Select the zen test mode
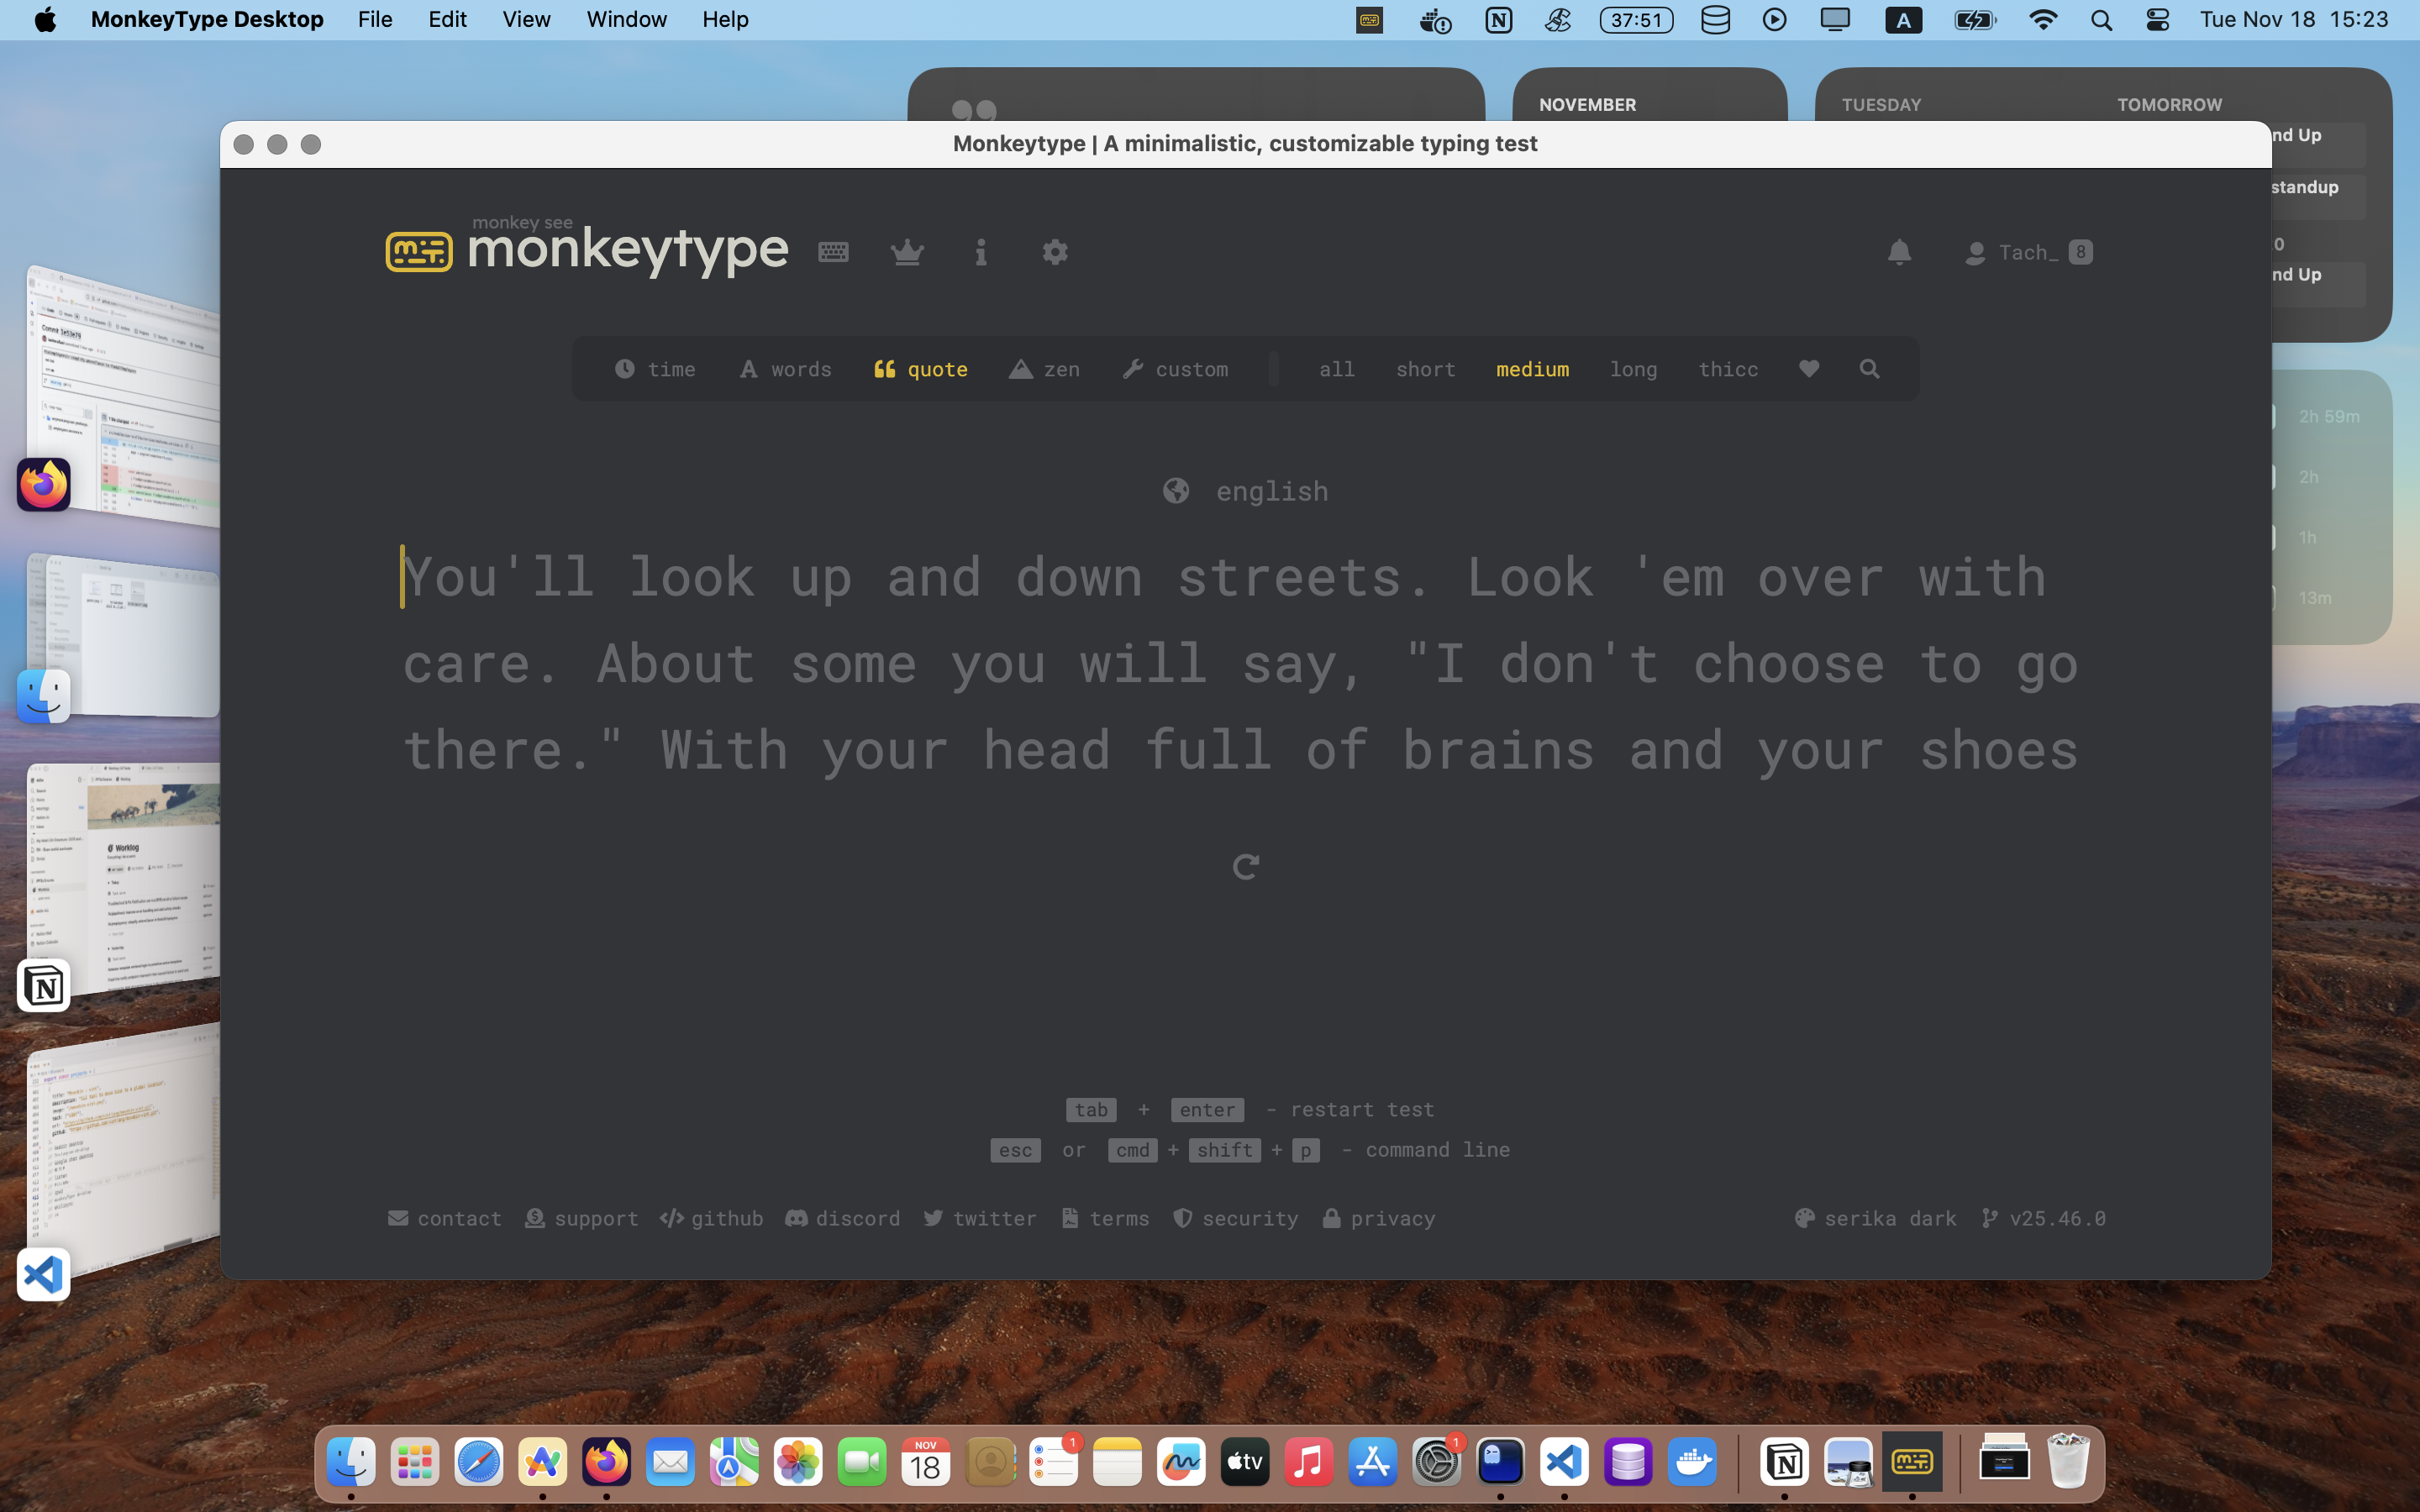2420x1512 pixels. coord(1044,369)
